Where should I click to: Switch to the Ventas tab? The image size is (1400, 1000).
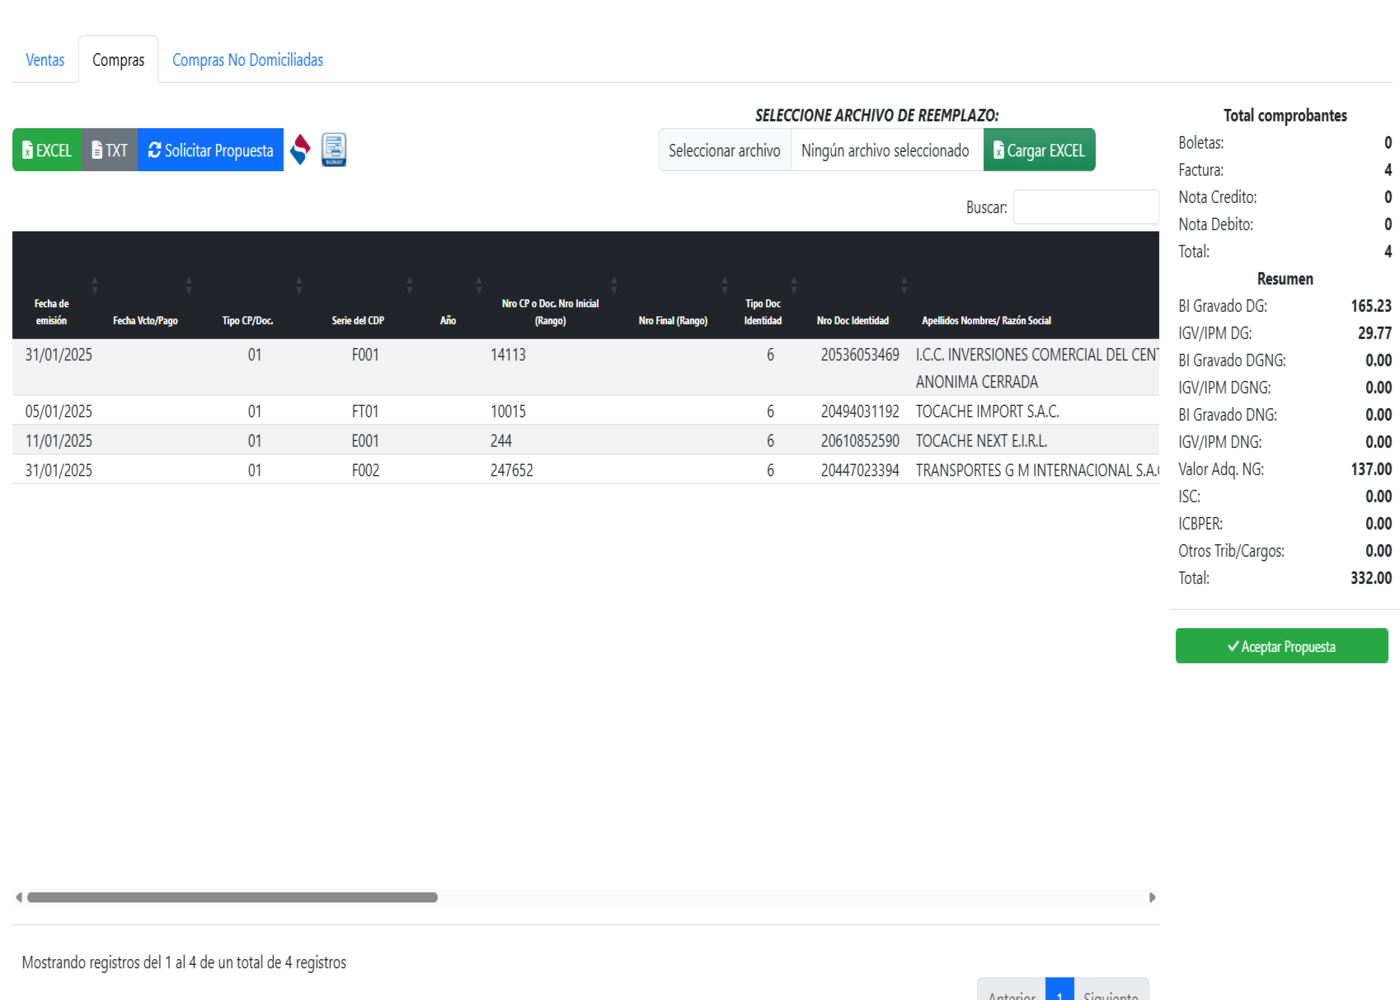(45, 60)
